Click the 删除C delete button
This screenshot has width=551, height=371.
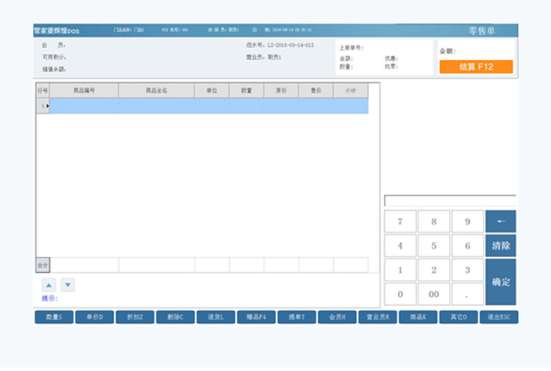[175, 317]
